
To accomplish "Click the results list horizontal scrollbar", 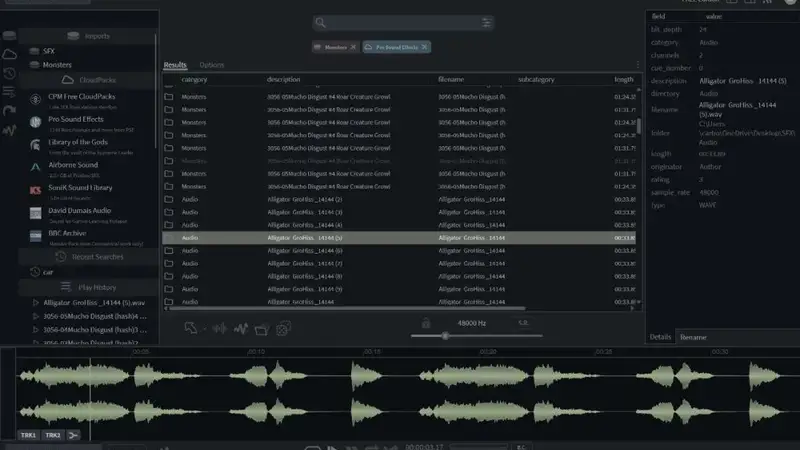I will pyautogui.click(x=347, y=308).
